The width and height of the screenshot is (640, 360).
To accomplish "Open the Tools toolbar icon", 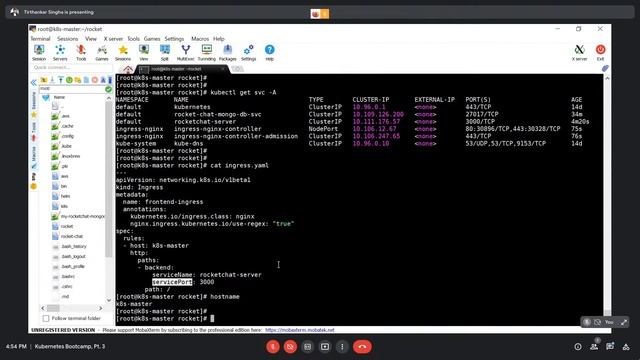I will (81, 53).
